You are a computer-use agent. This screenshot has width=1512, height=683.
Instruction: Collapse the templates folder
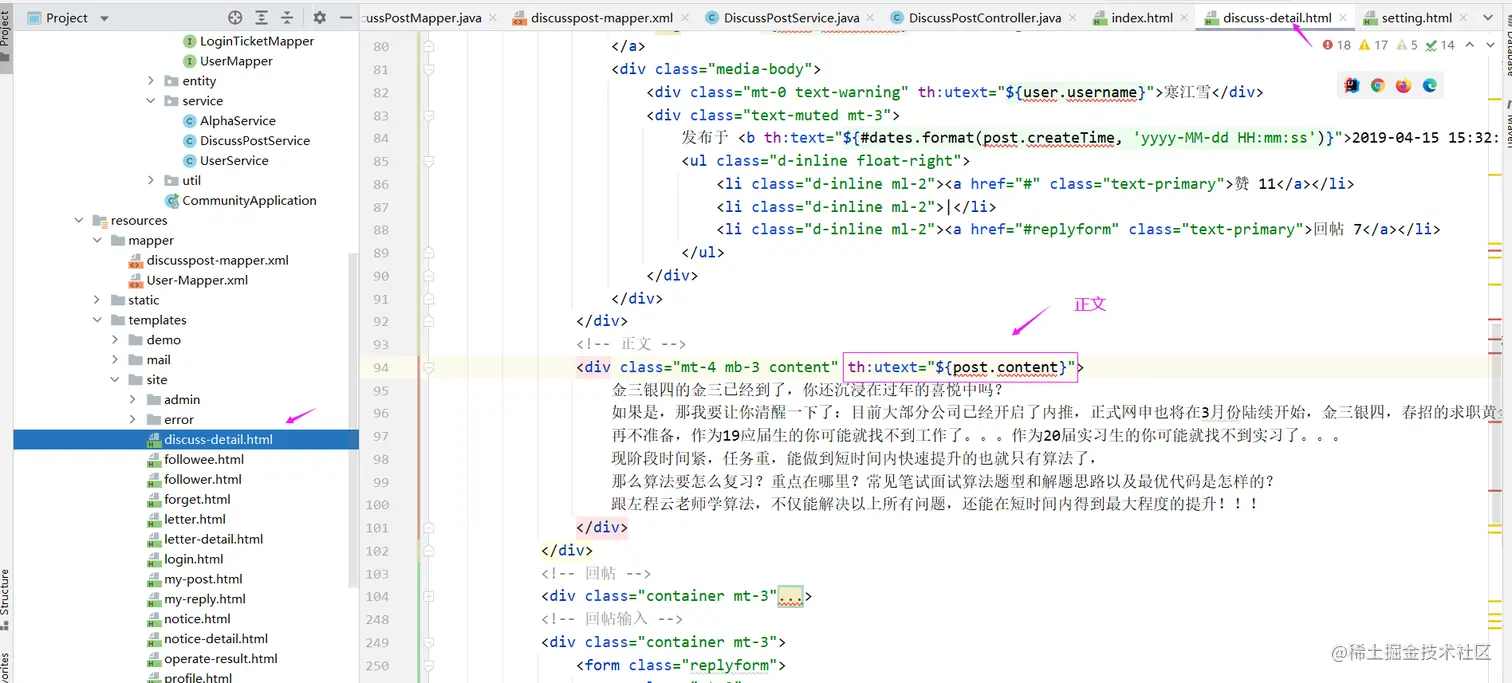coord(97,320)
